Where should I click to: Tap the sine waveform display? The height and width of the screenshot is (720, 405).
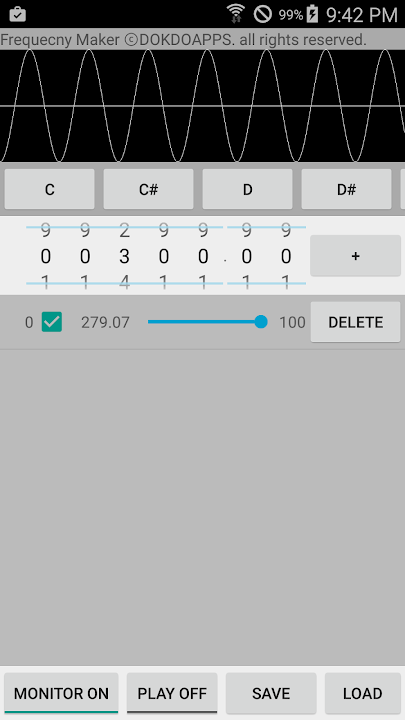click(202, 106)
